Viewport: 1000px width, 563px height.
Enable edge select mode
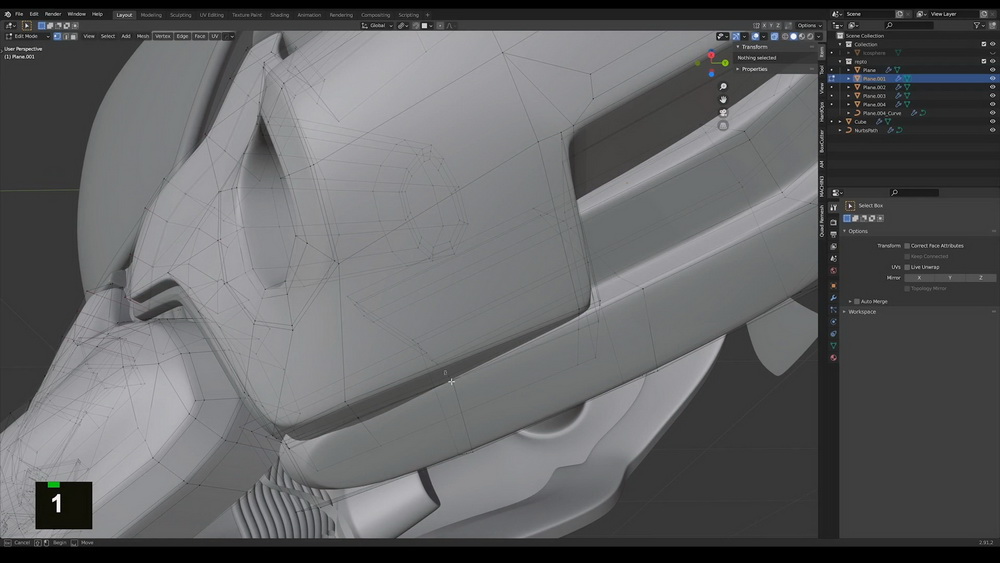tap(65, 36)
